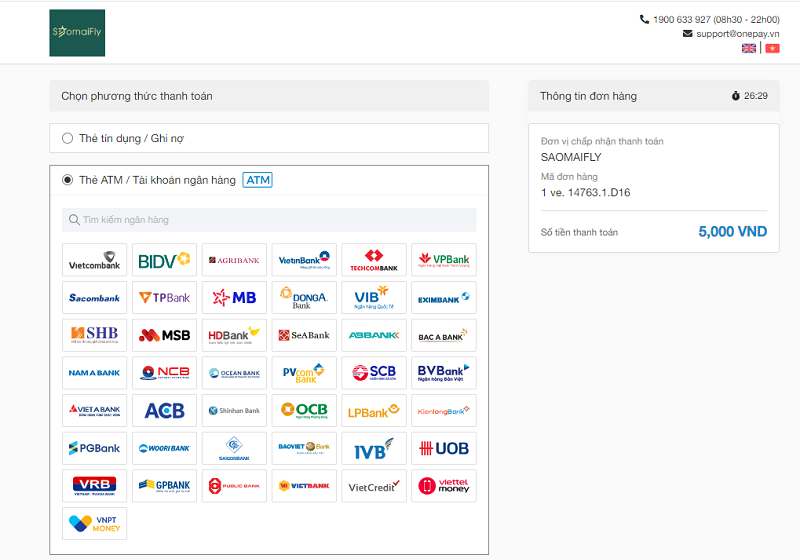Choose MSB bank tile
The width and height of the screenshot is (800, 560).
tap(164, 336)
